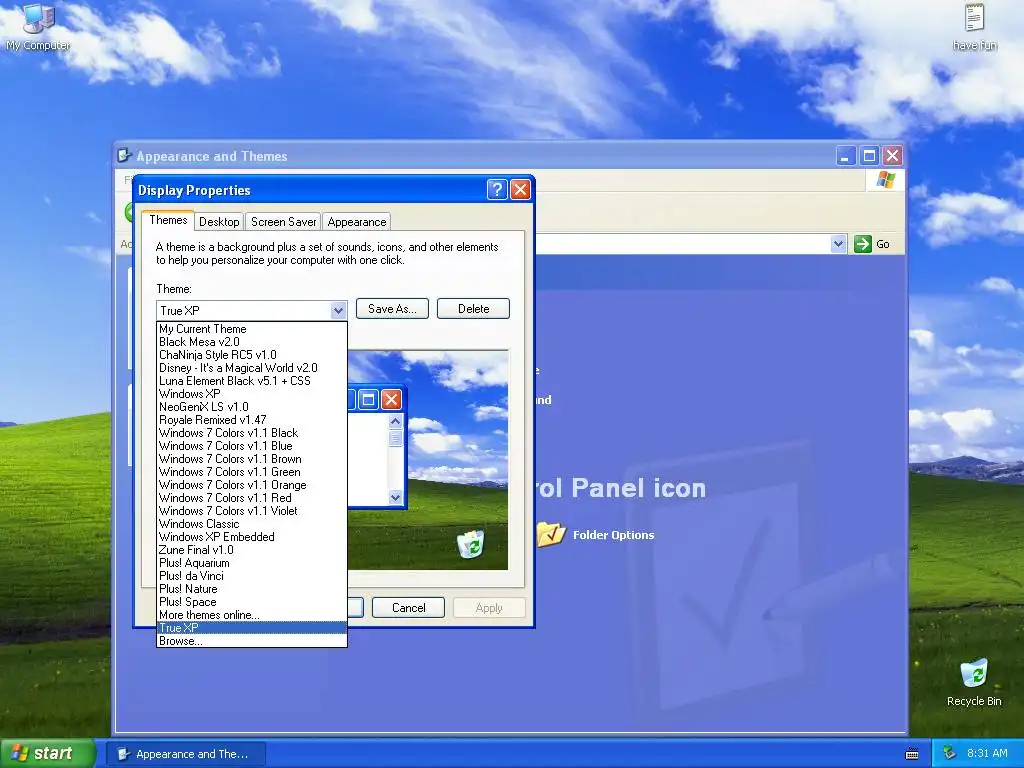1024x768 pixels.
Task: Select 'Plus! da Vinci' theme
Action: click(x=251, y=576)
